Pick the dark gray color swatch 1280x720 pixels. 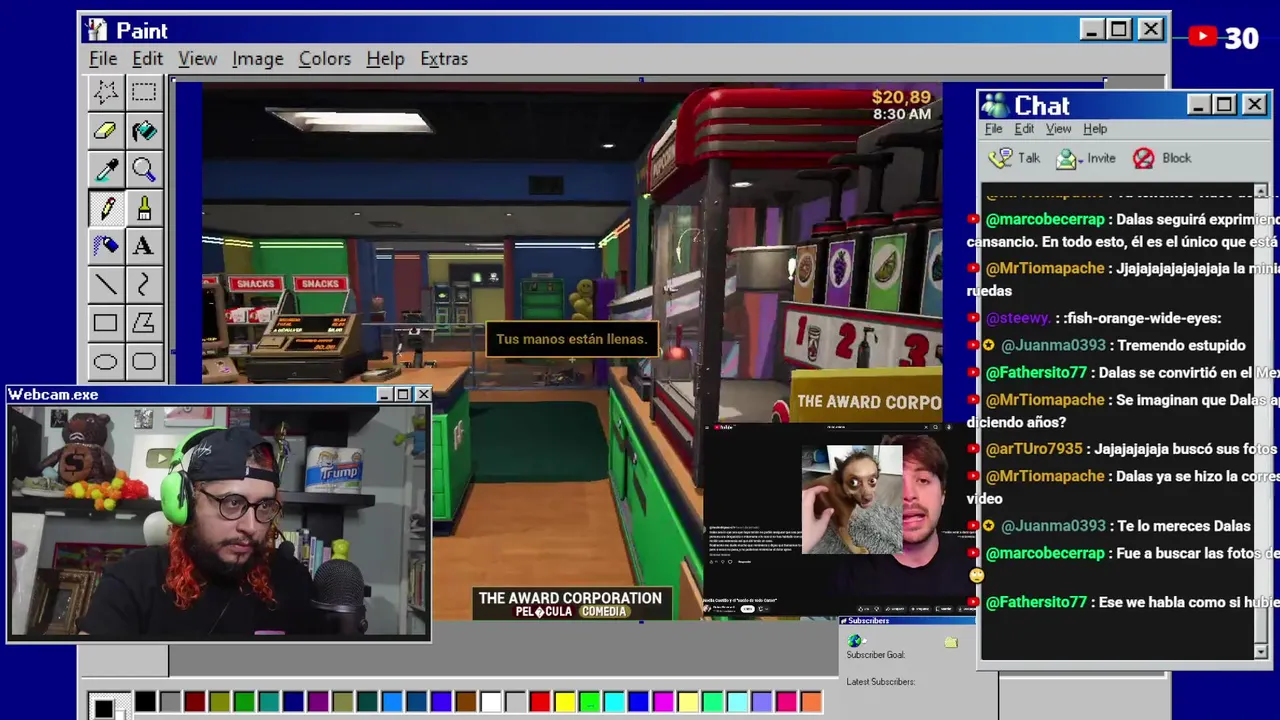(170, 702)
